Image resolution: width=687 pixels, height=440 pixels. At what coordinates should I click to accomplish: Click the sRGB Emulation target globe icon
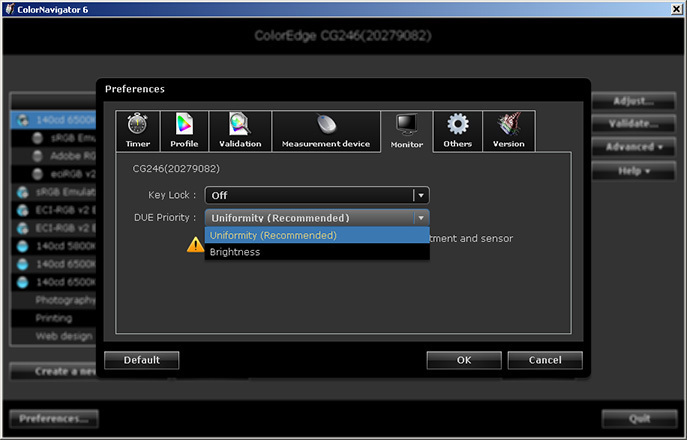click(23, 192)
